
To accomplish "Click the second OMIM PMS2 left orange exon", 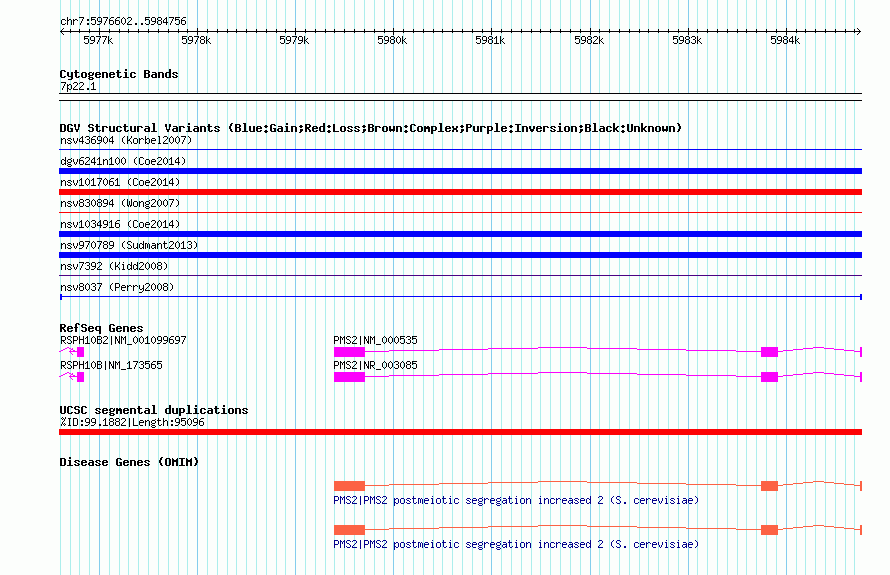I will pyautogui.click(x=349, y=530).
